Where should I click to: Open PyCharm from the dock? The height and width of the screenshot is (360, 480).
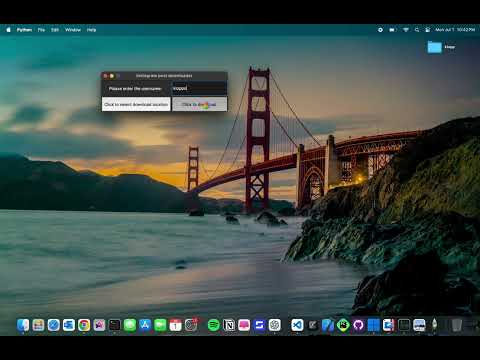click(343, 325)
